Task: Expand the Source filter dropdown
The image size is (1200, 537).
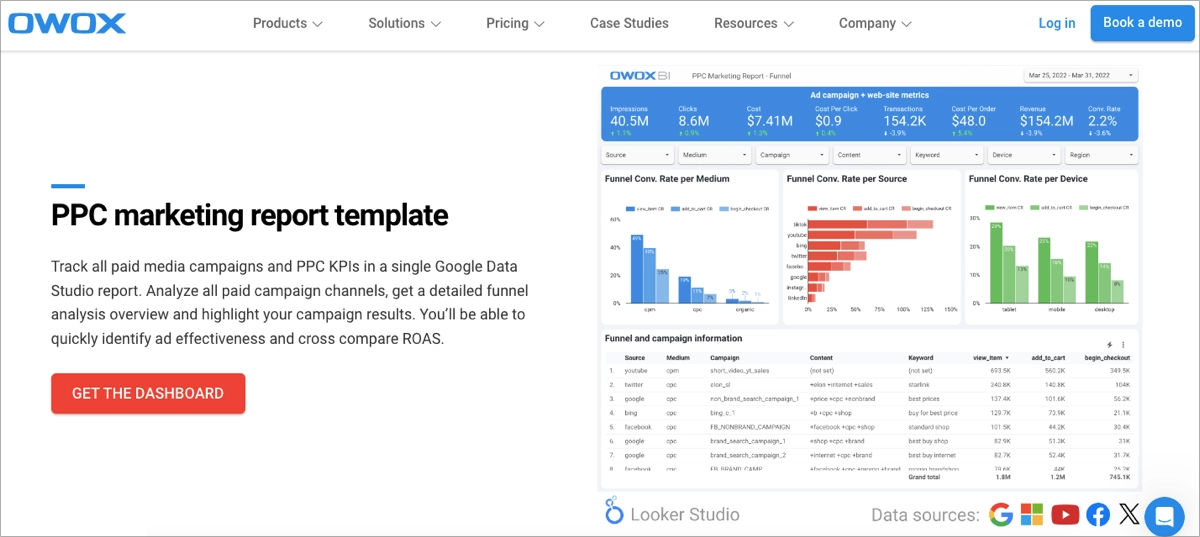Action: [638, 155]
